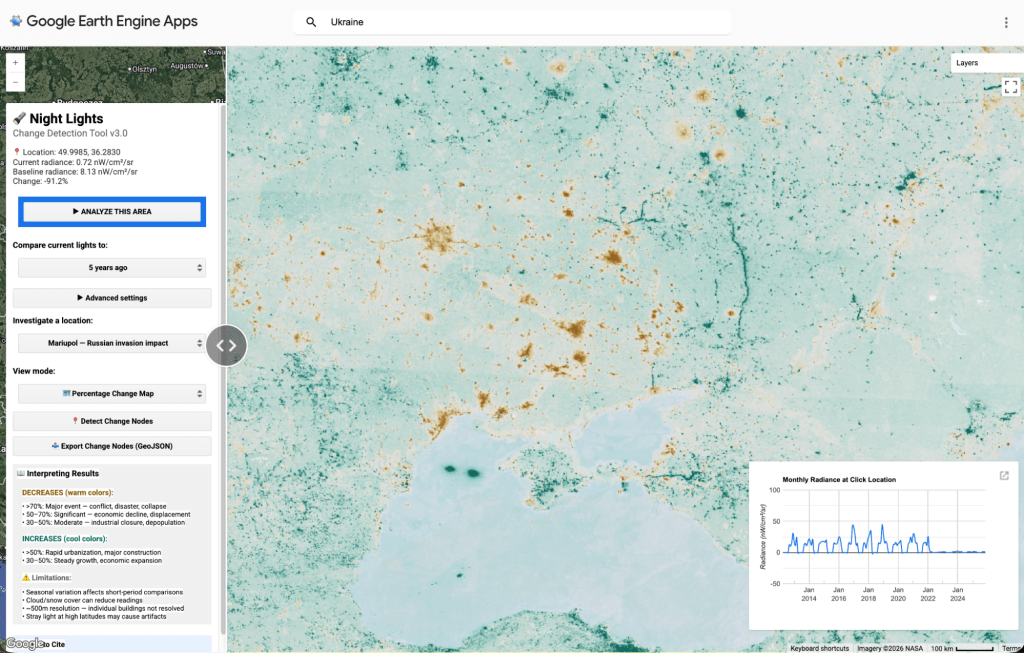Click the 'INCREASES (cool colors)' heading
The height and width of the screenshot is (653, 1024).
(x=65, y=539)
